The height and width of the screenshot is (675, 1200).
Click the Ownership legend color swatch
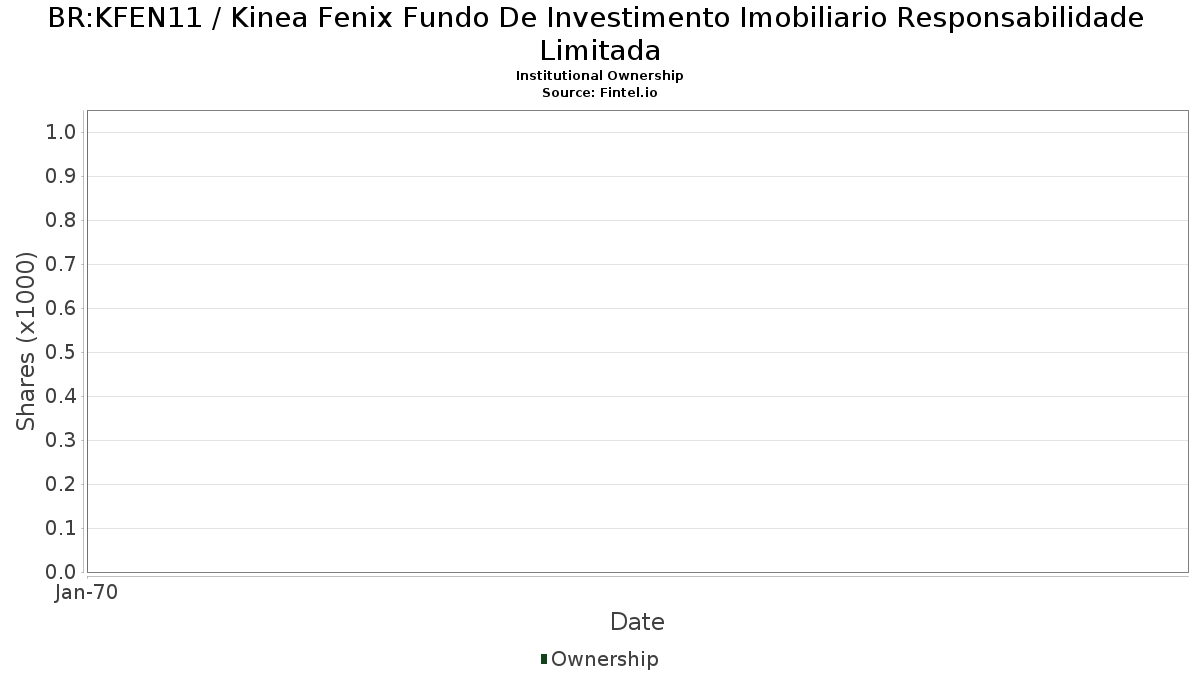tap(544, 659)
